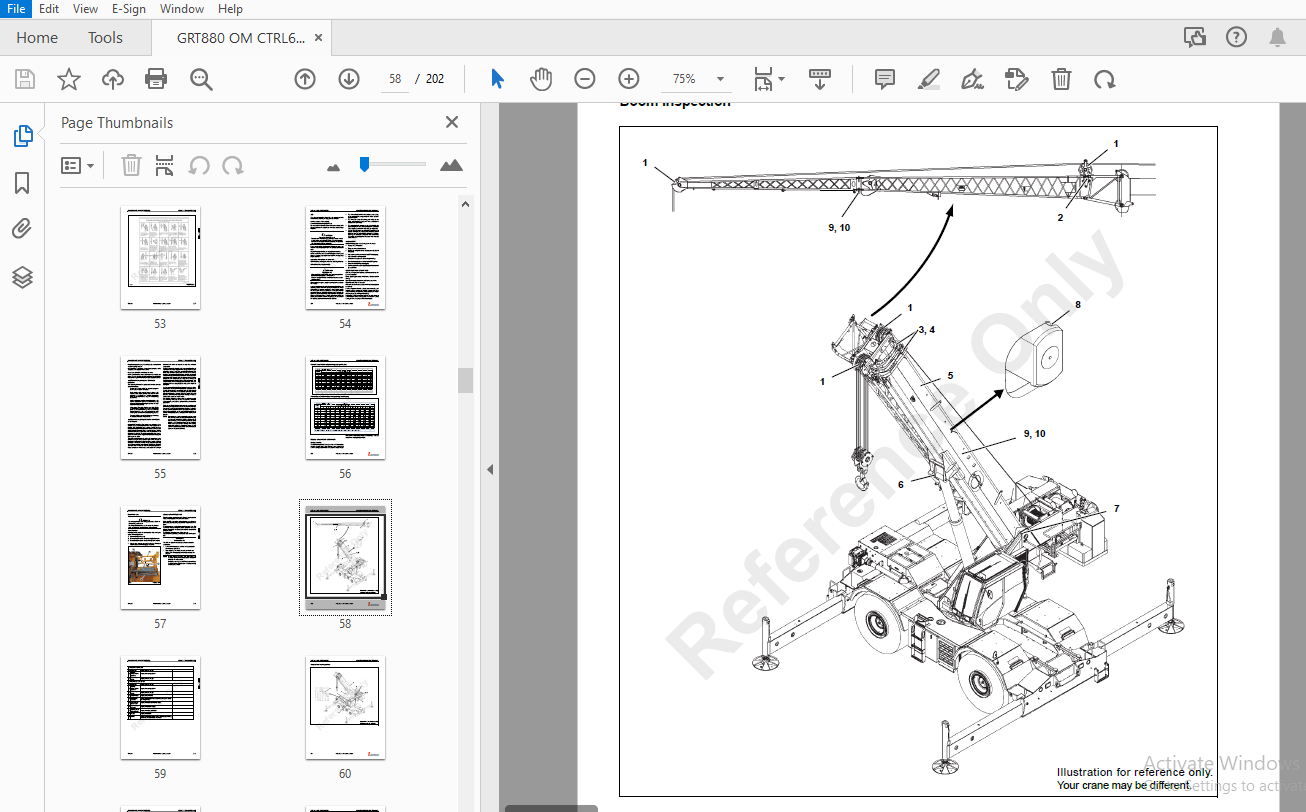The image size is (1306, 812).
Task: Click the fit page scrolling icon
Action: [x=763, y=79]
